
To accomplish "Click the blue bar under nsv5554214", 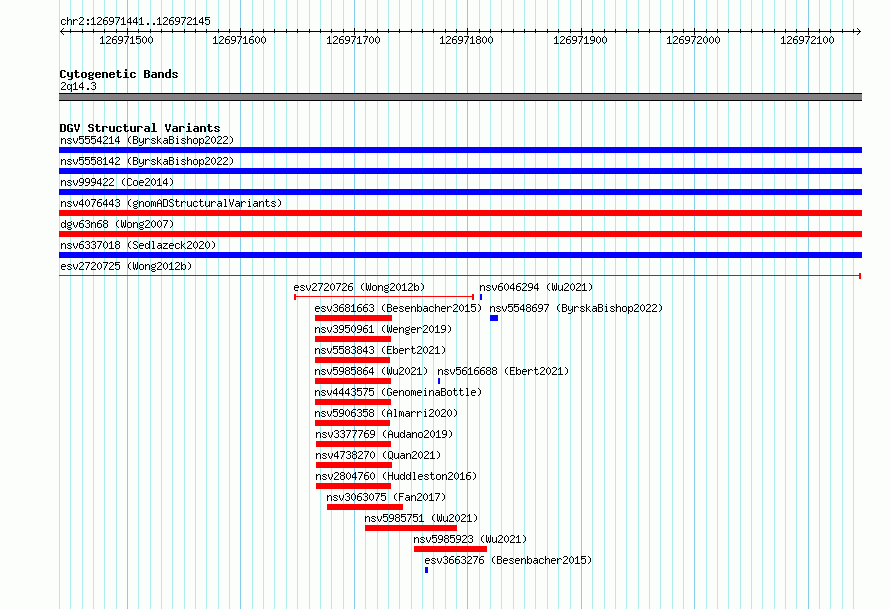I will click(460, 150).
